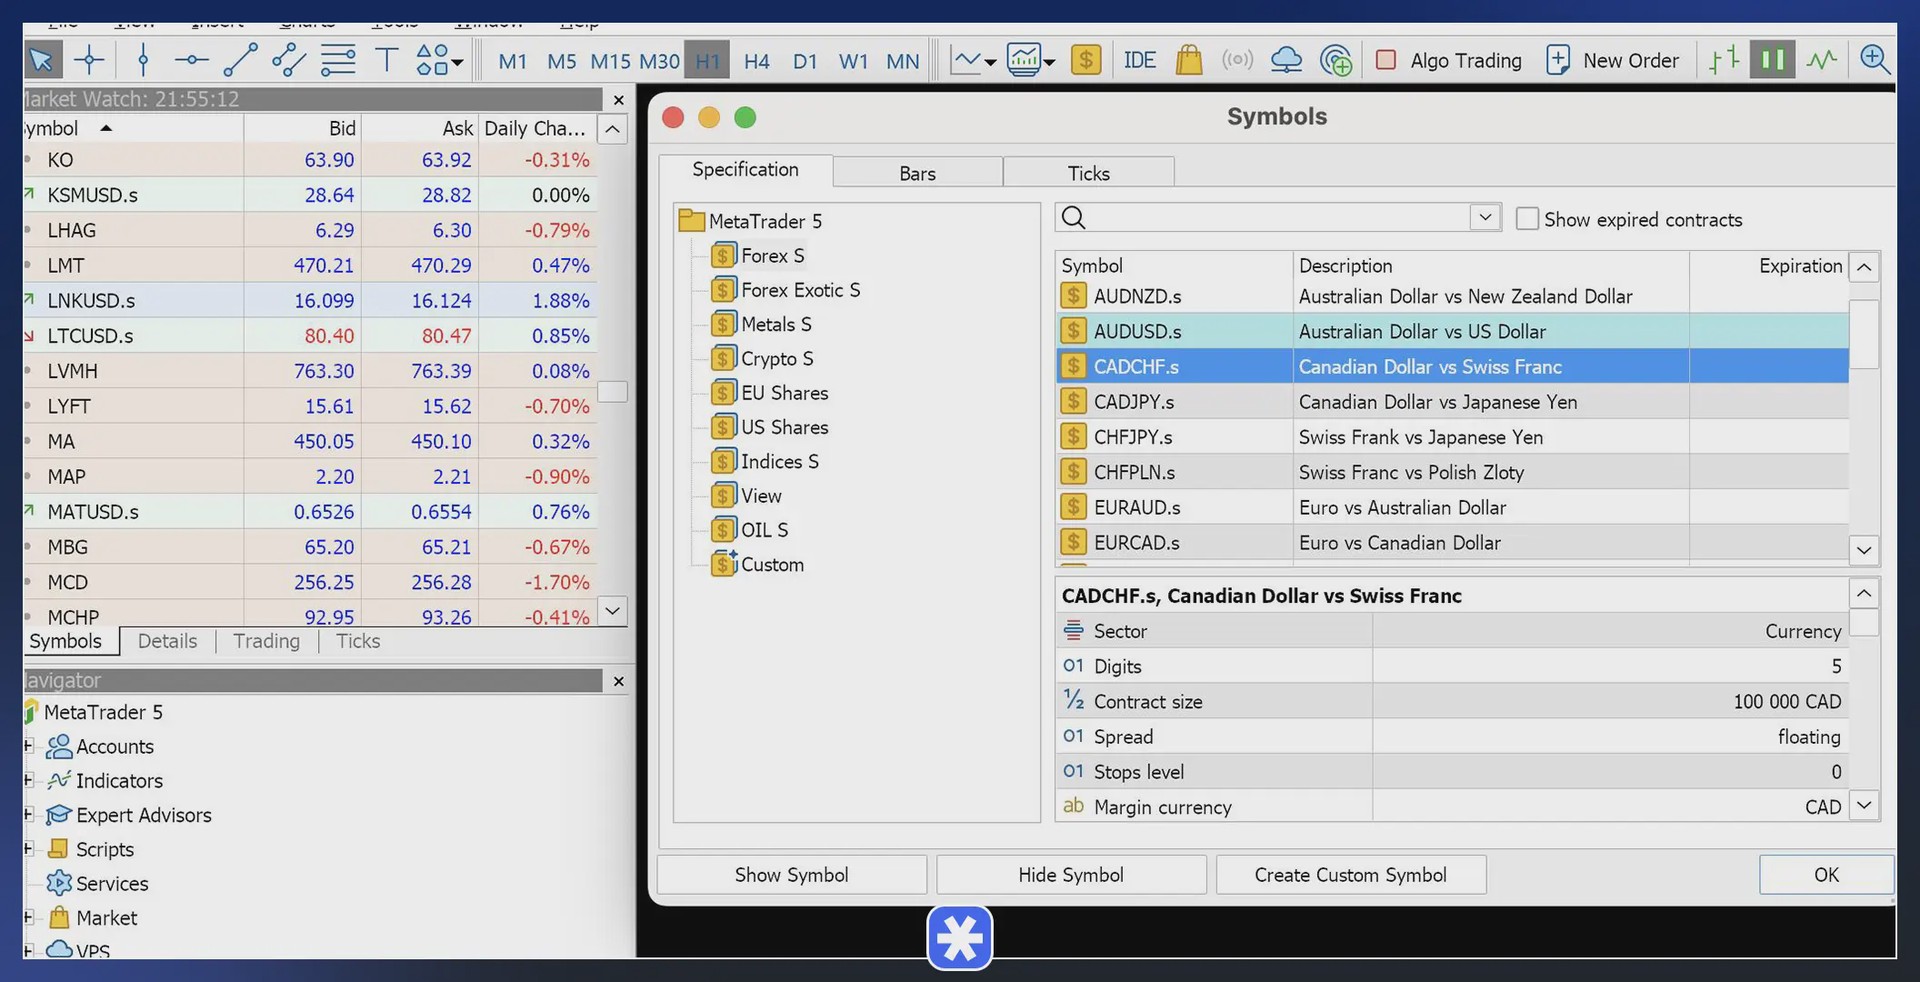This screenshot has width=1920, height=982.
Task: Open the Market shopping bag icon
Action: (x=1189, y=60)
